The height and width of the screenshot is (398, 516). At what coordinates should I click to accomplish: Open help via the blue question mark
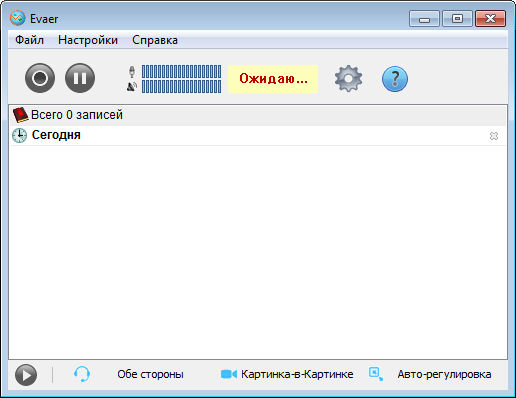pos(395,79)
